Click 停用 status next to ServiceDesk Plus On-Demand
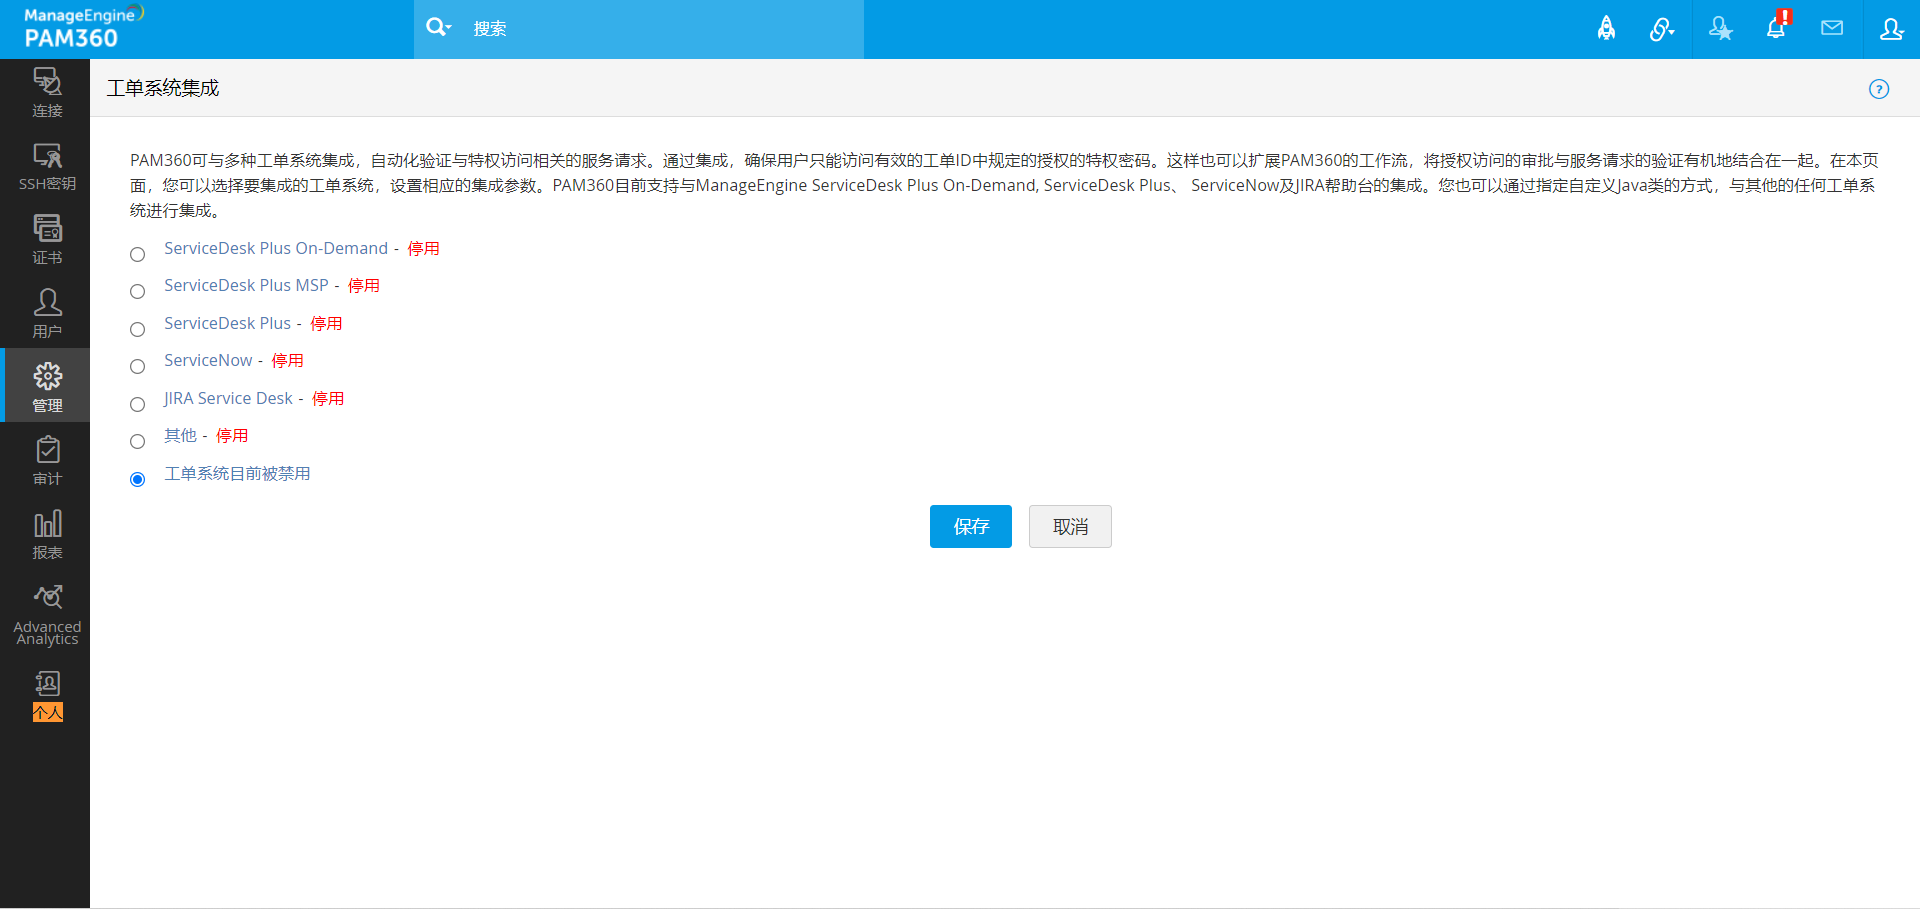 click(423, 248)
